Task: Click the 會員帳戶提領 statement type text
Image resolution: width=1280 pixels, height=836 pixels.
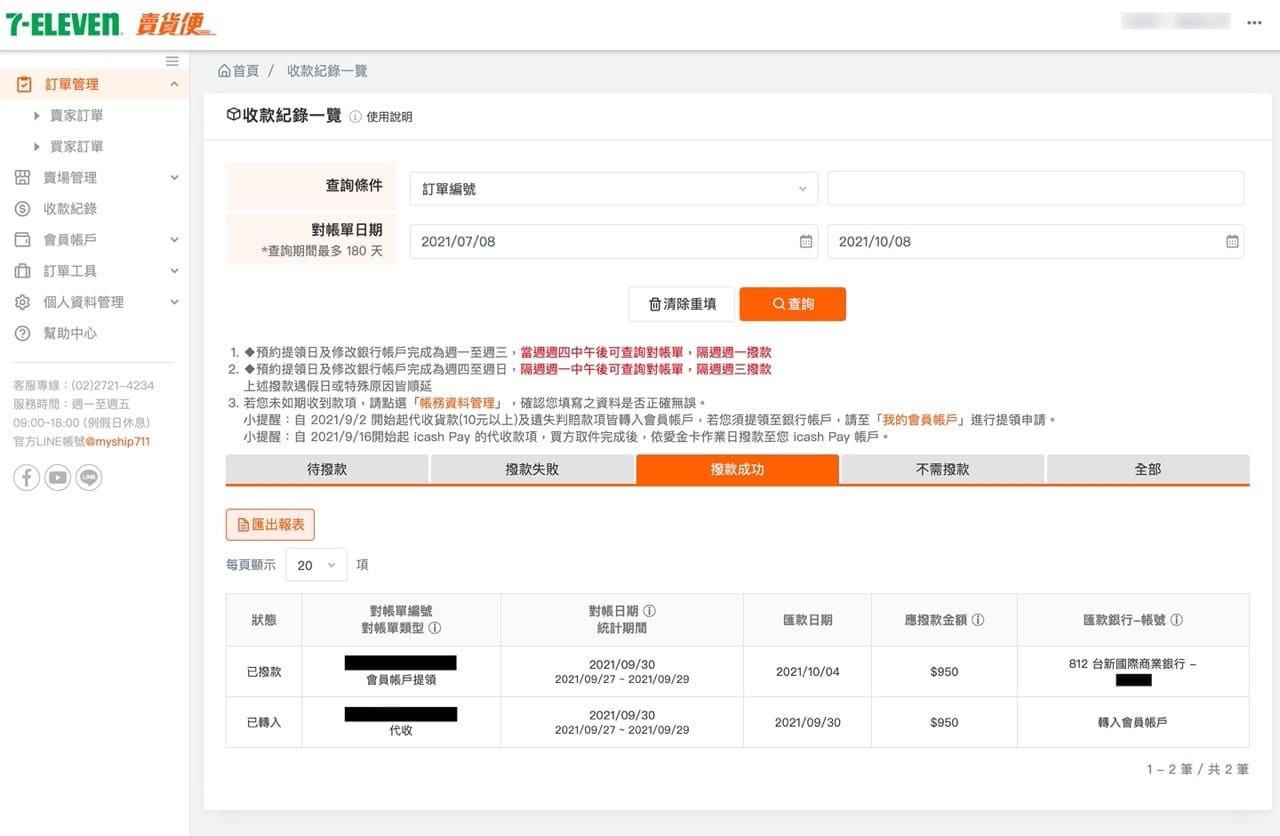Action: click(x=401, y=680)
